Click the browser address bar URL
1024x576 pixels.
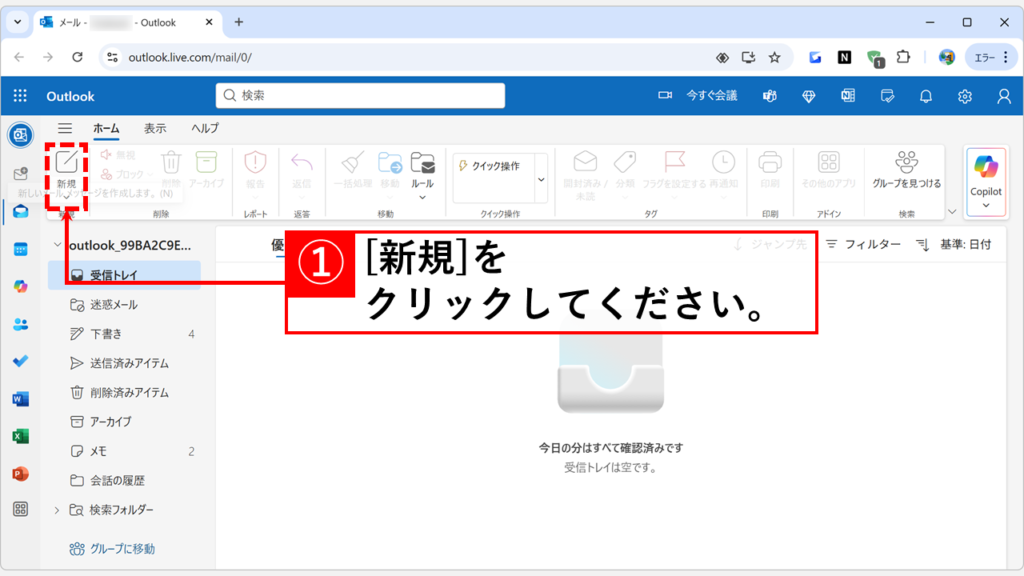coord(190,57)
